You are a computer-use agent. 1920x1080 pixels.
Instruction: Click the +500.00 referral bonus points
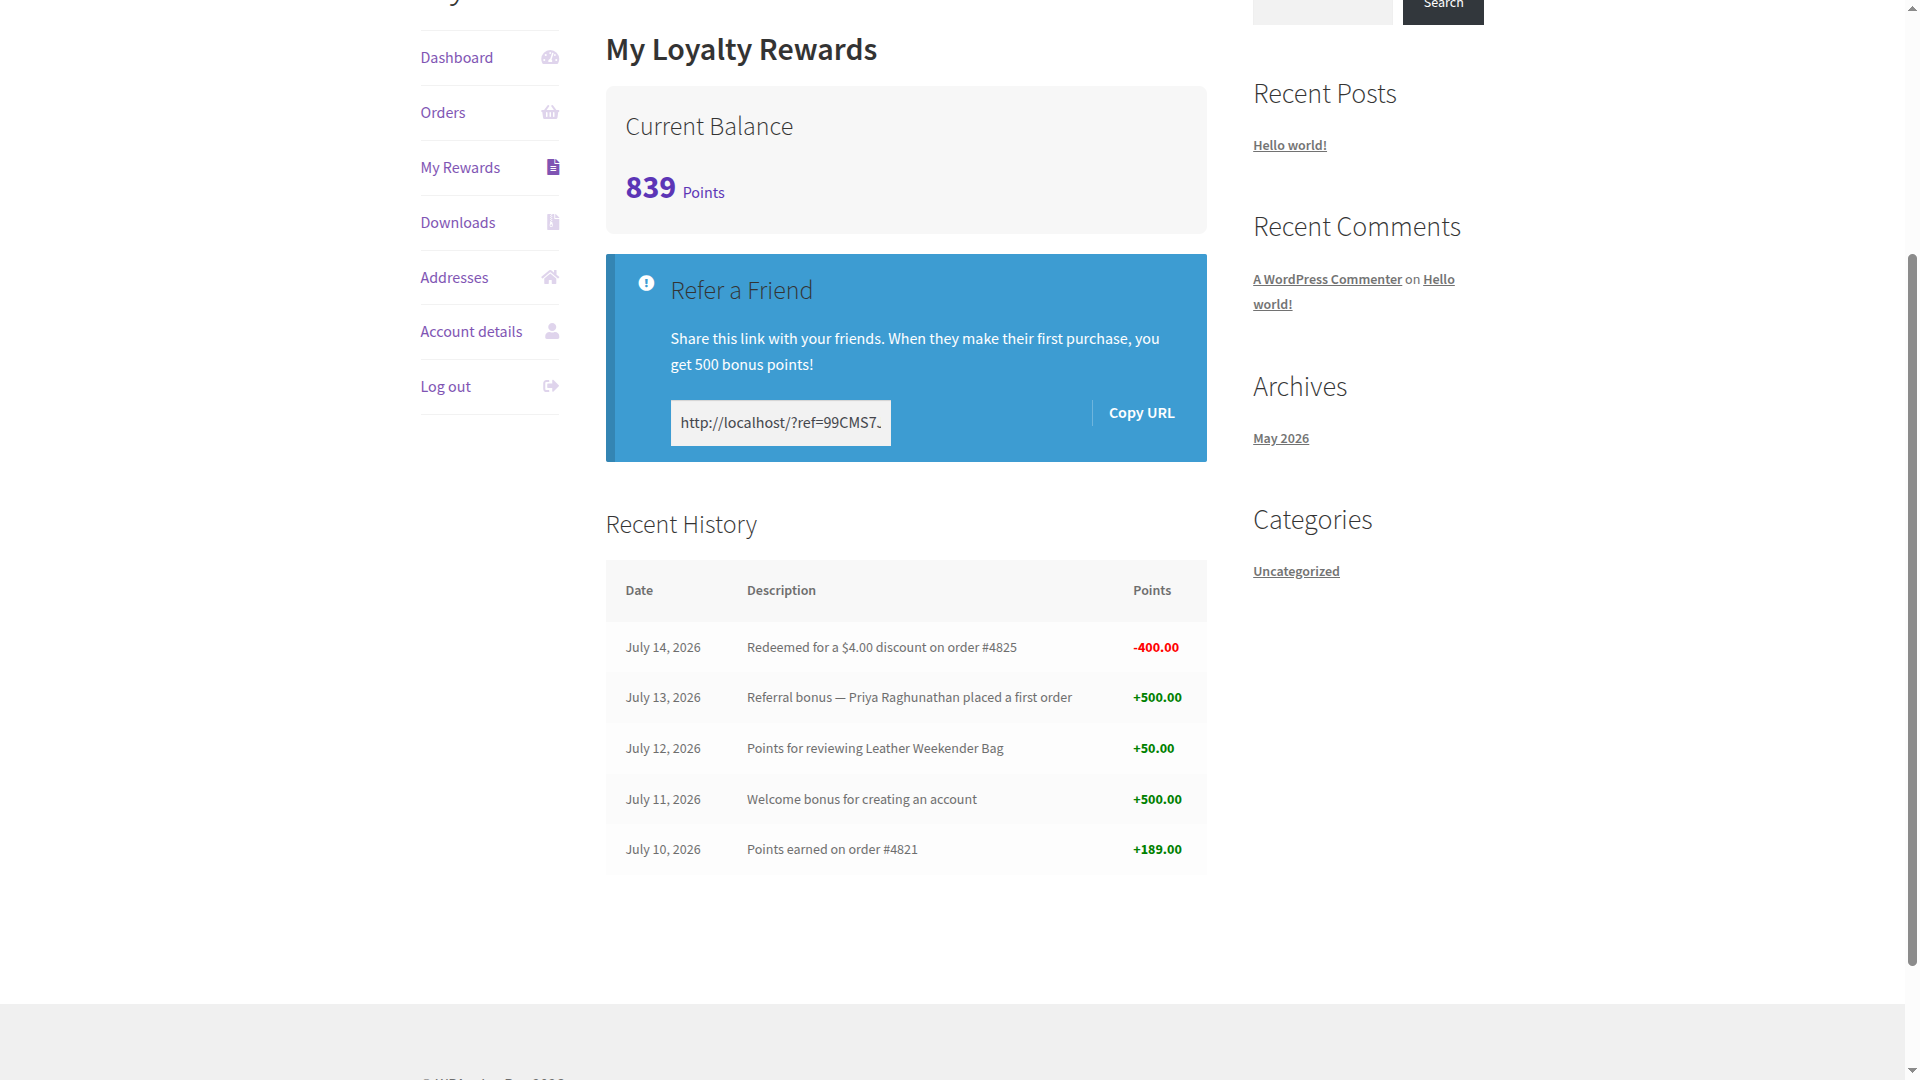tap(1157, 698)
